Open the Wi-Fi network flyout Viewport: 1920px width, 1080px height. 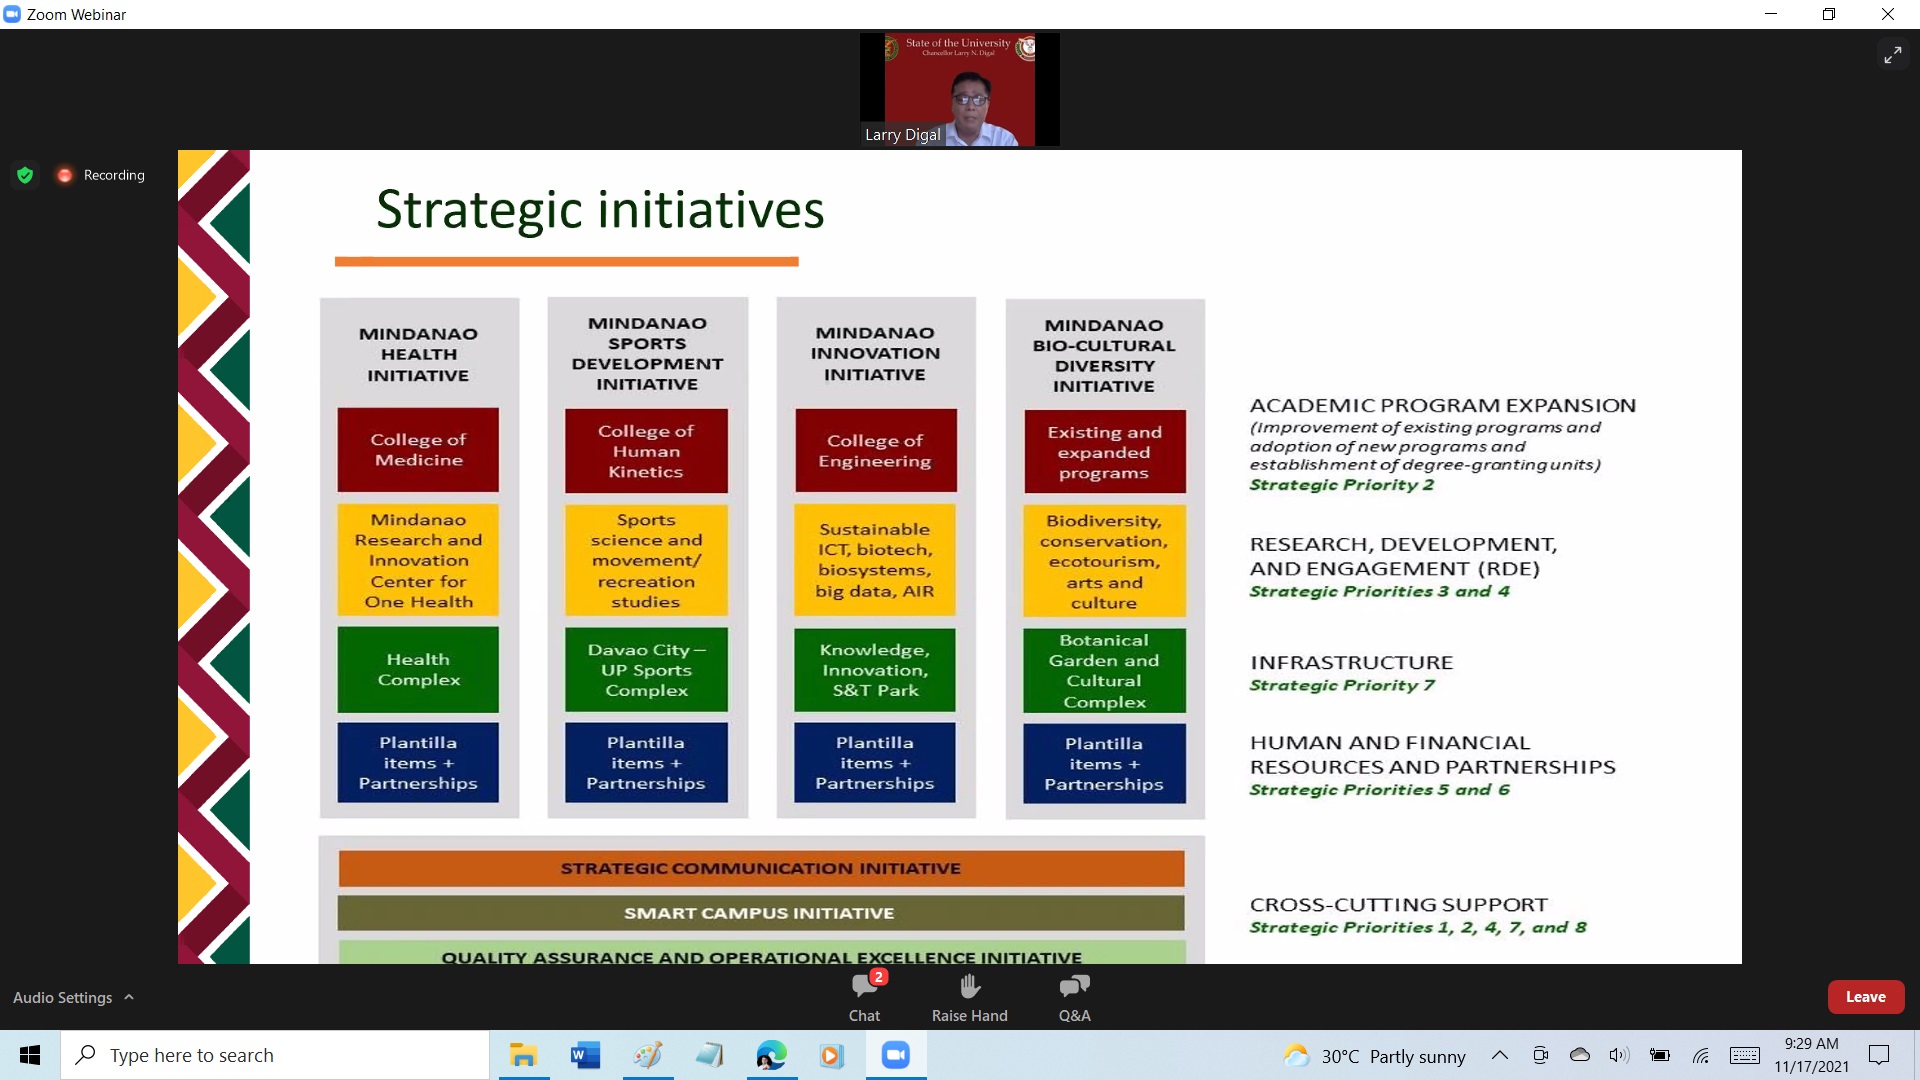(x=1701, y=1055)
